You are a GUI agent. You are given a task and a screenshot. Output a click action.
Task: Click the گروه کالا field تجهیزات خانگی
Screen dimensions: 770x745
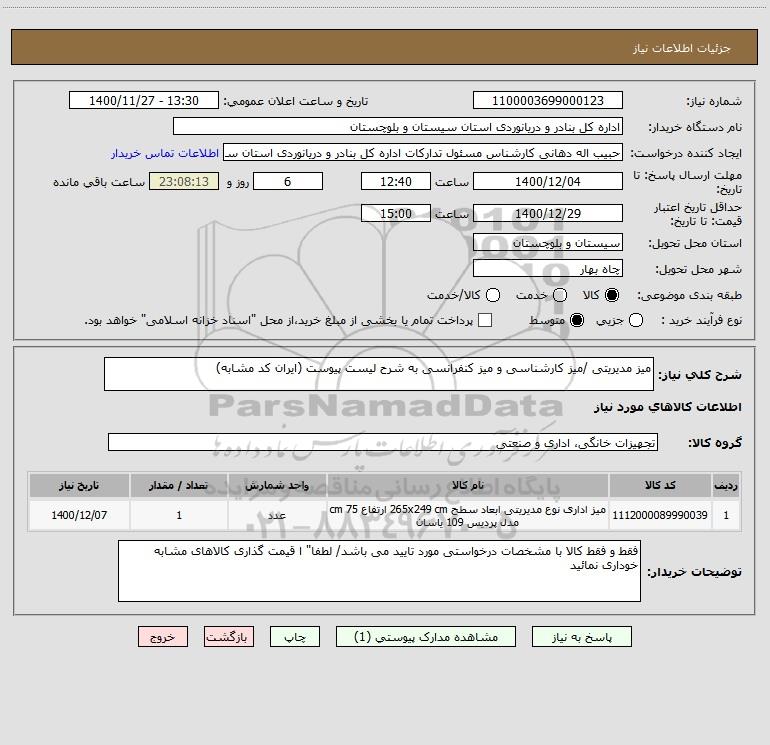383,442
